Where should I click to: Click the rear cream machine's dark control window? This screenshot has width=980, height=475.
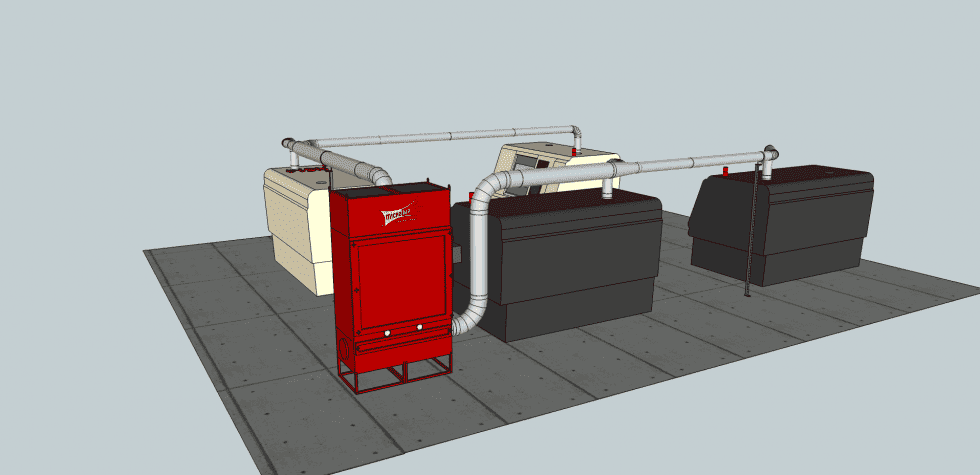tap(529, 163)
